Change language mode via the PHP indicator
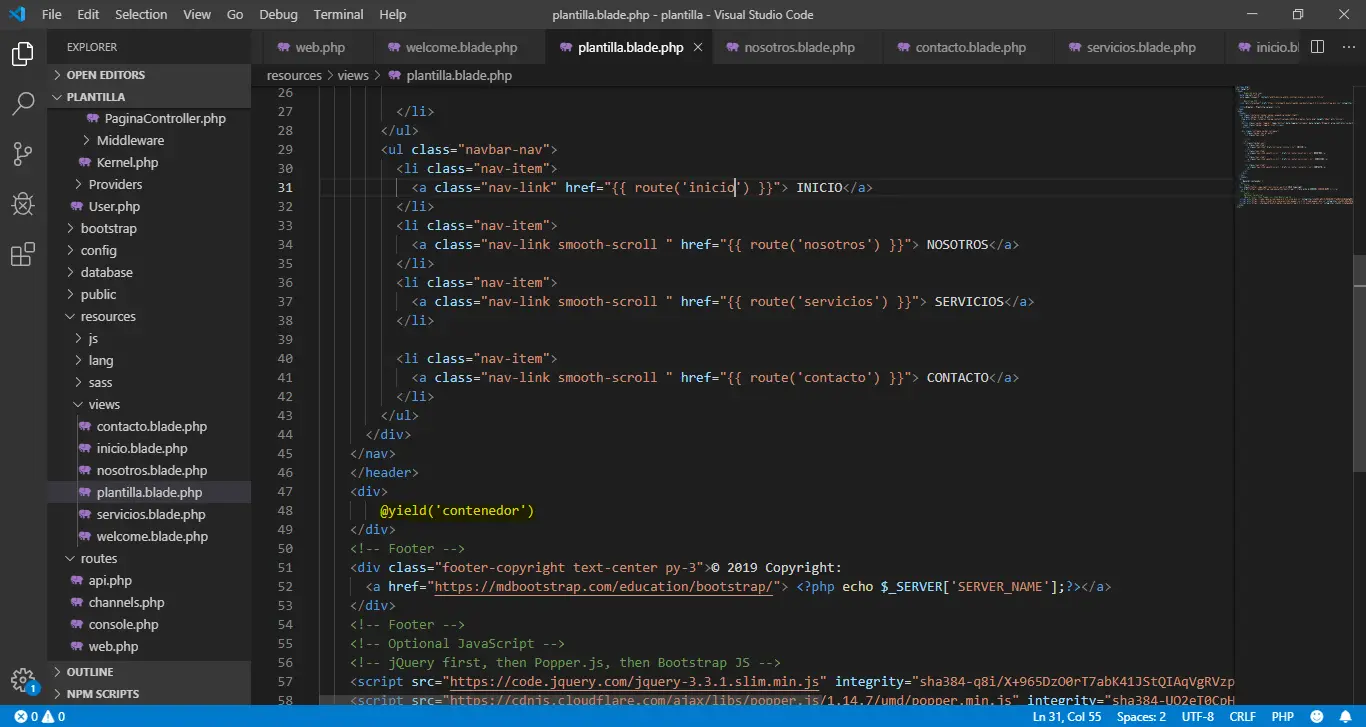This screenshot has width=1366, height=727. coord(1282,716)
